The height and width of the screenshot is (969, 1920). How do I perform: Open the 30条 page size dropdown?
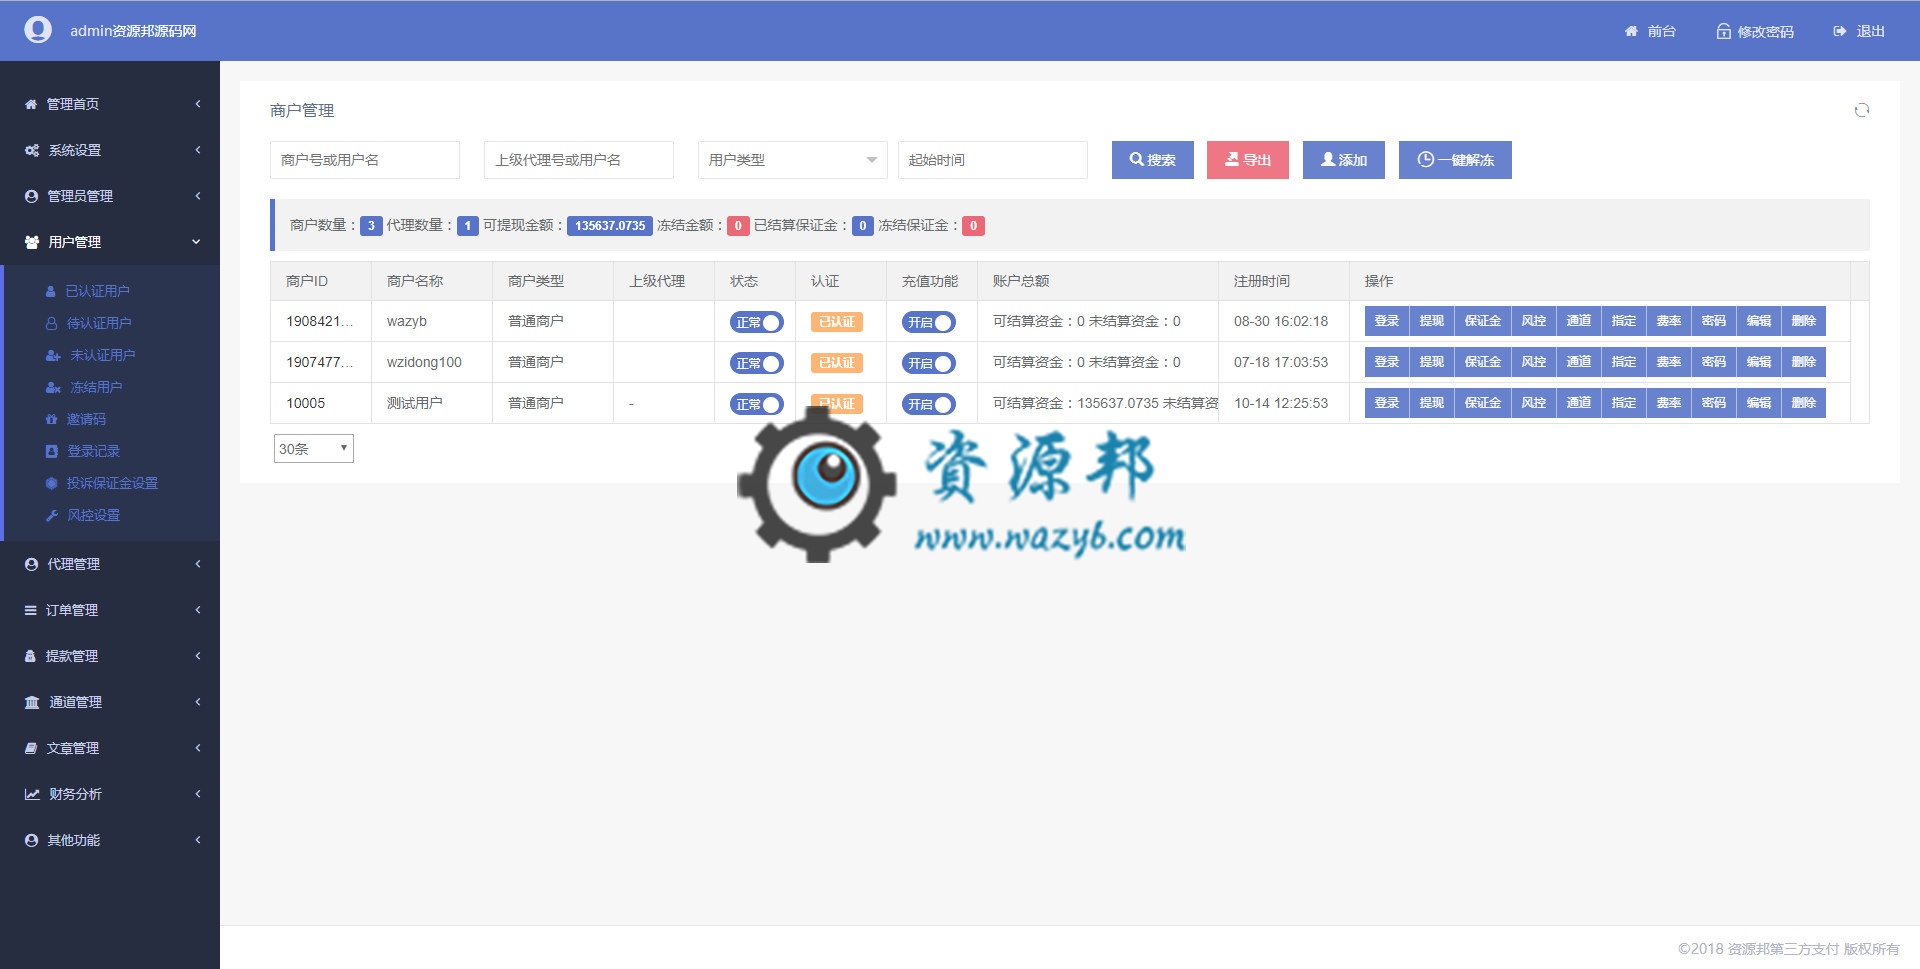(x=313, y=448)
